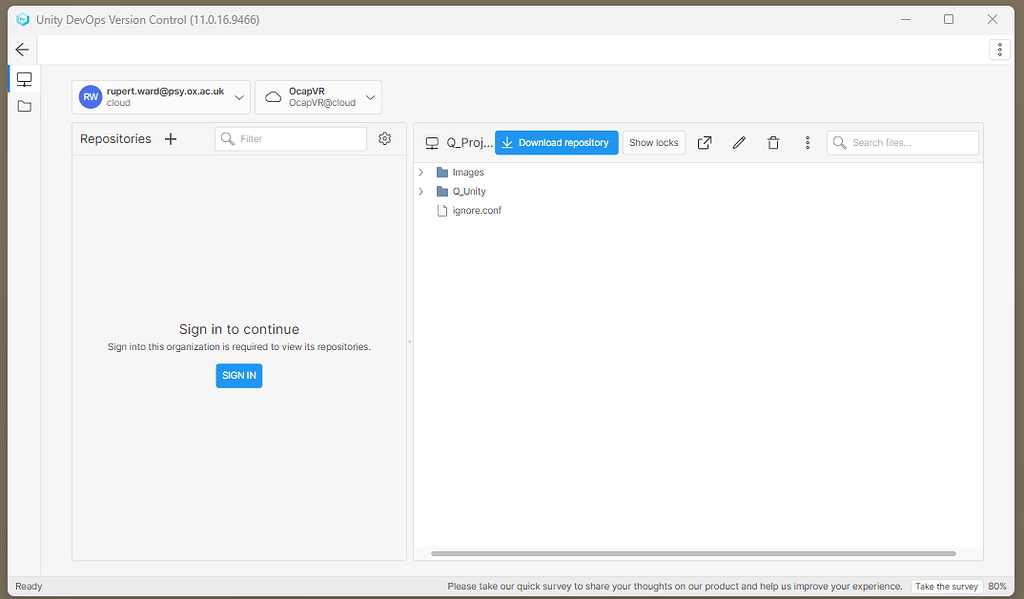This screenshot has height=599, width=1024.
Task: Click the SIGN IN button
Action: pos(238,375)
